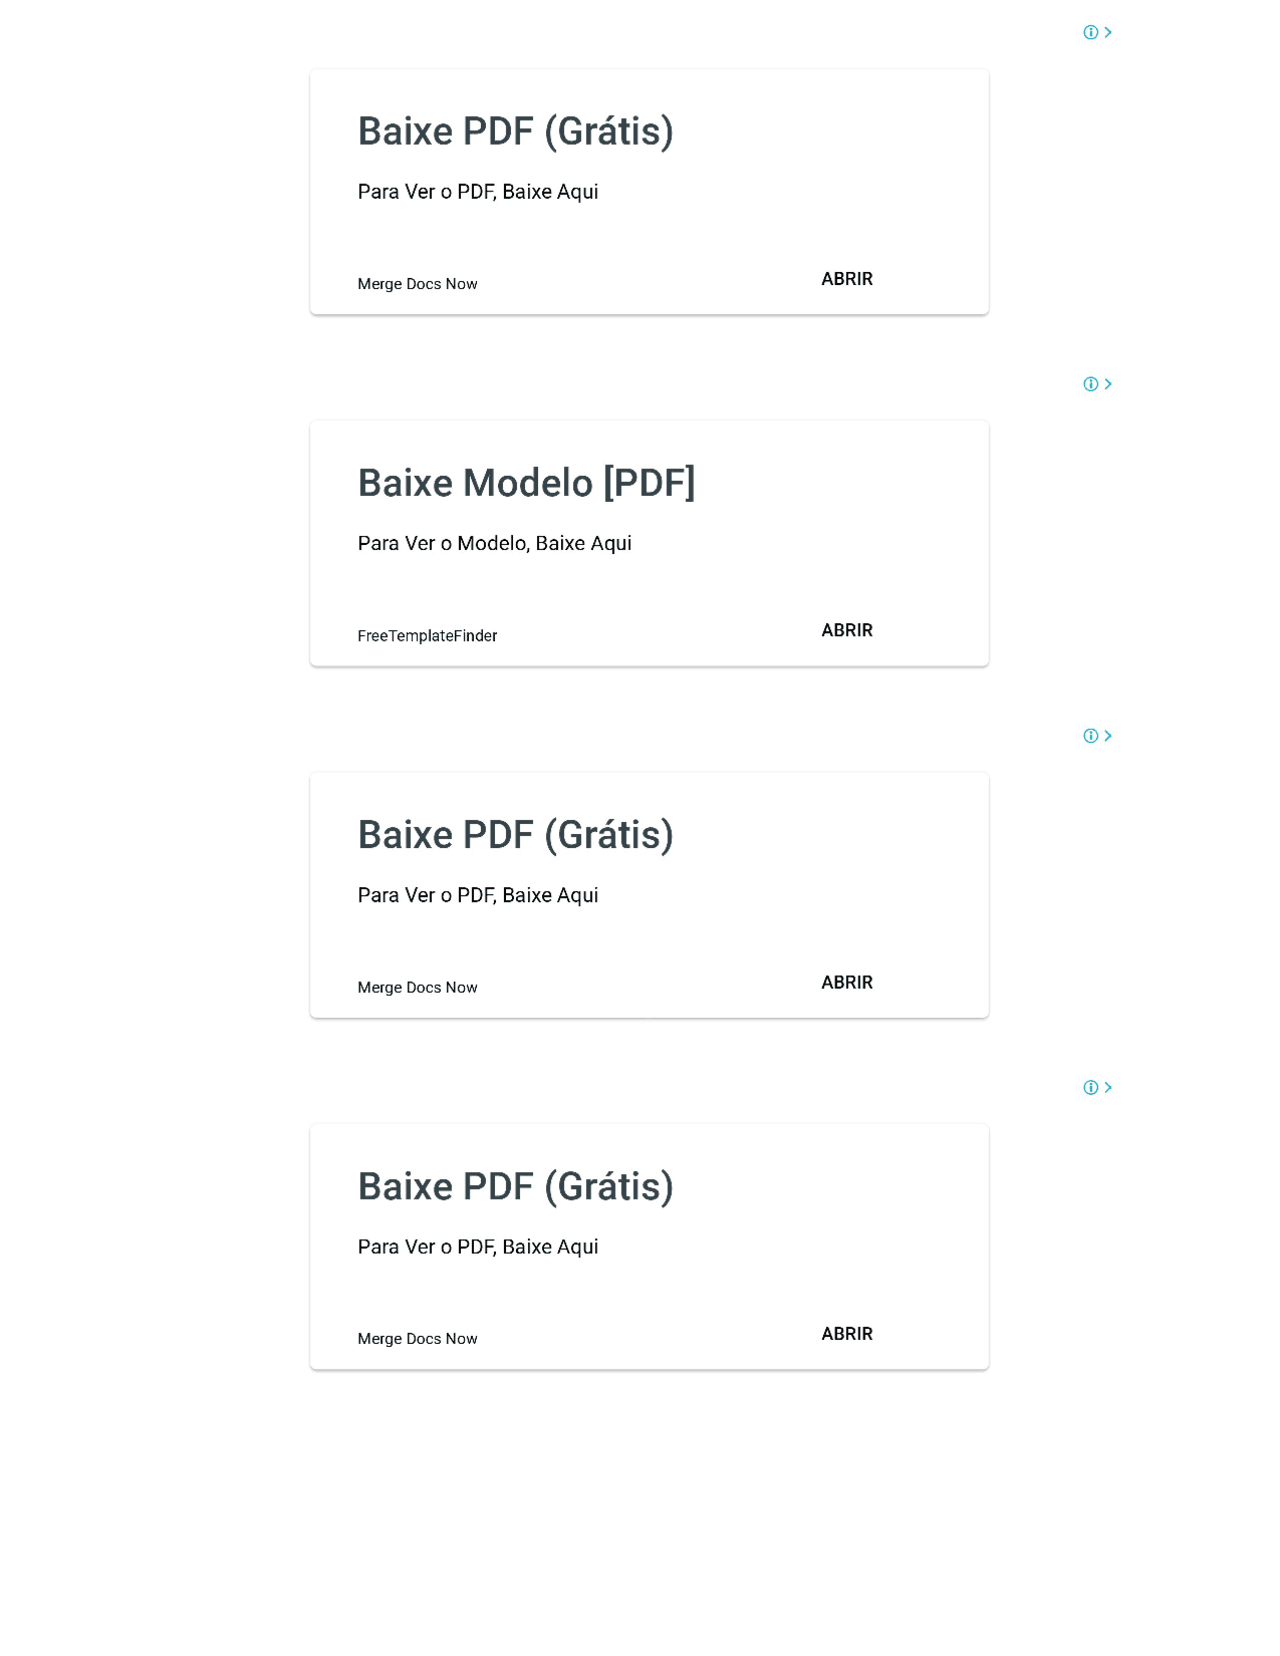The width and height of the screenshot is (1280, 1656).
Task: Click Merge Docs Now in the bottom ad
Action: click(417, 1339)
